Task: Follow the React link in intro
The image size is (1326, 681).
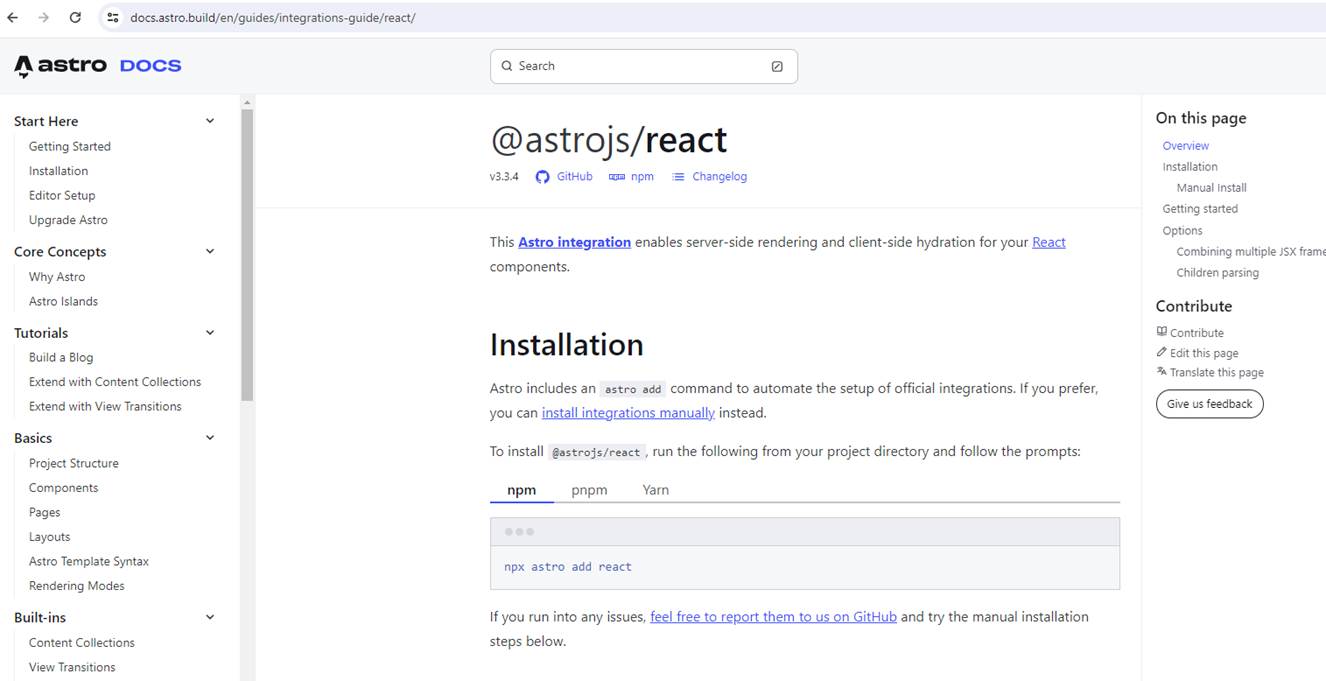Action: (1049, 242)
